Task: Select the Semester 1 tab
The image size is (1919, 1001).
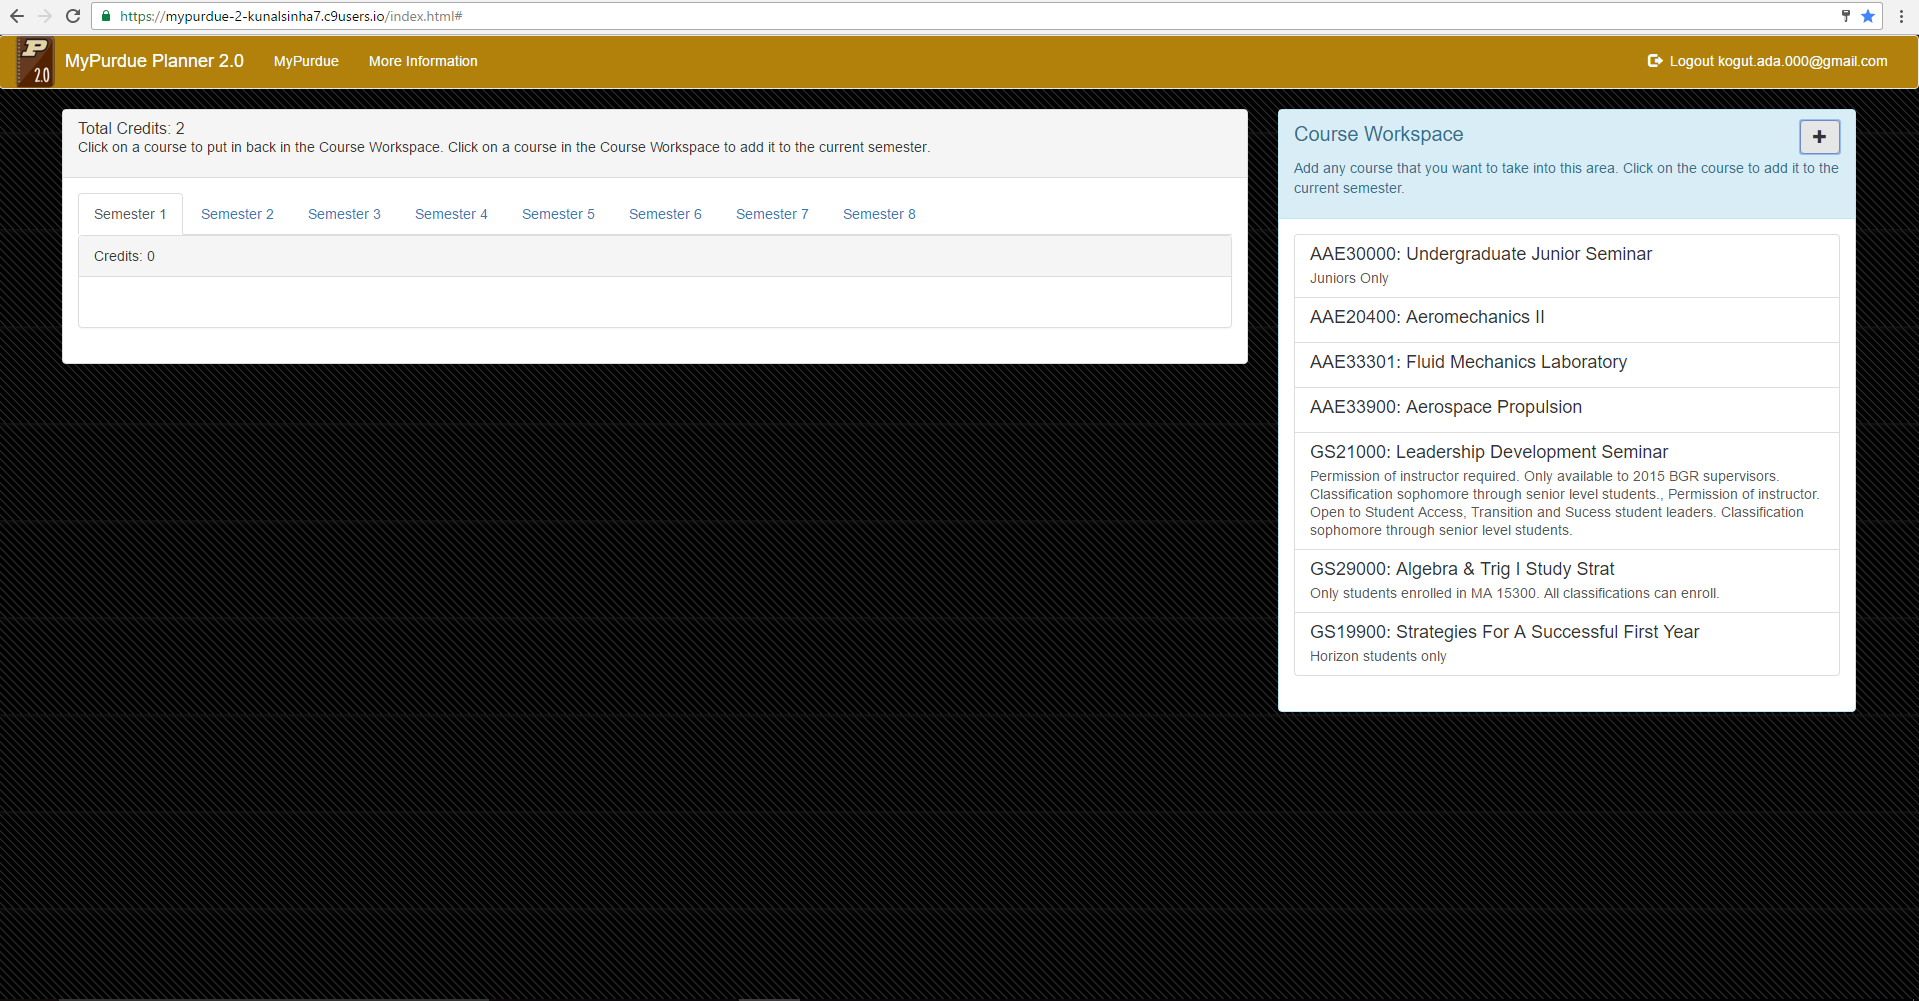Action: 130,214
